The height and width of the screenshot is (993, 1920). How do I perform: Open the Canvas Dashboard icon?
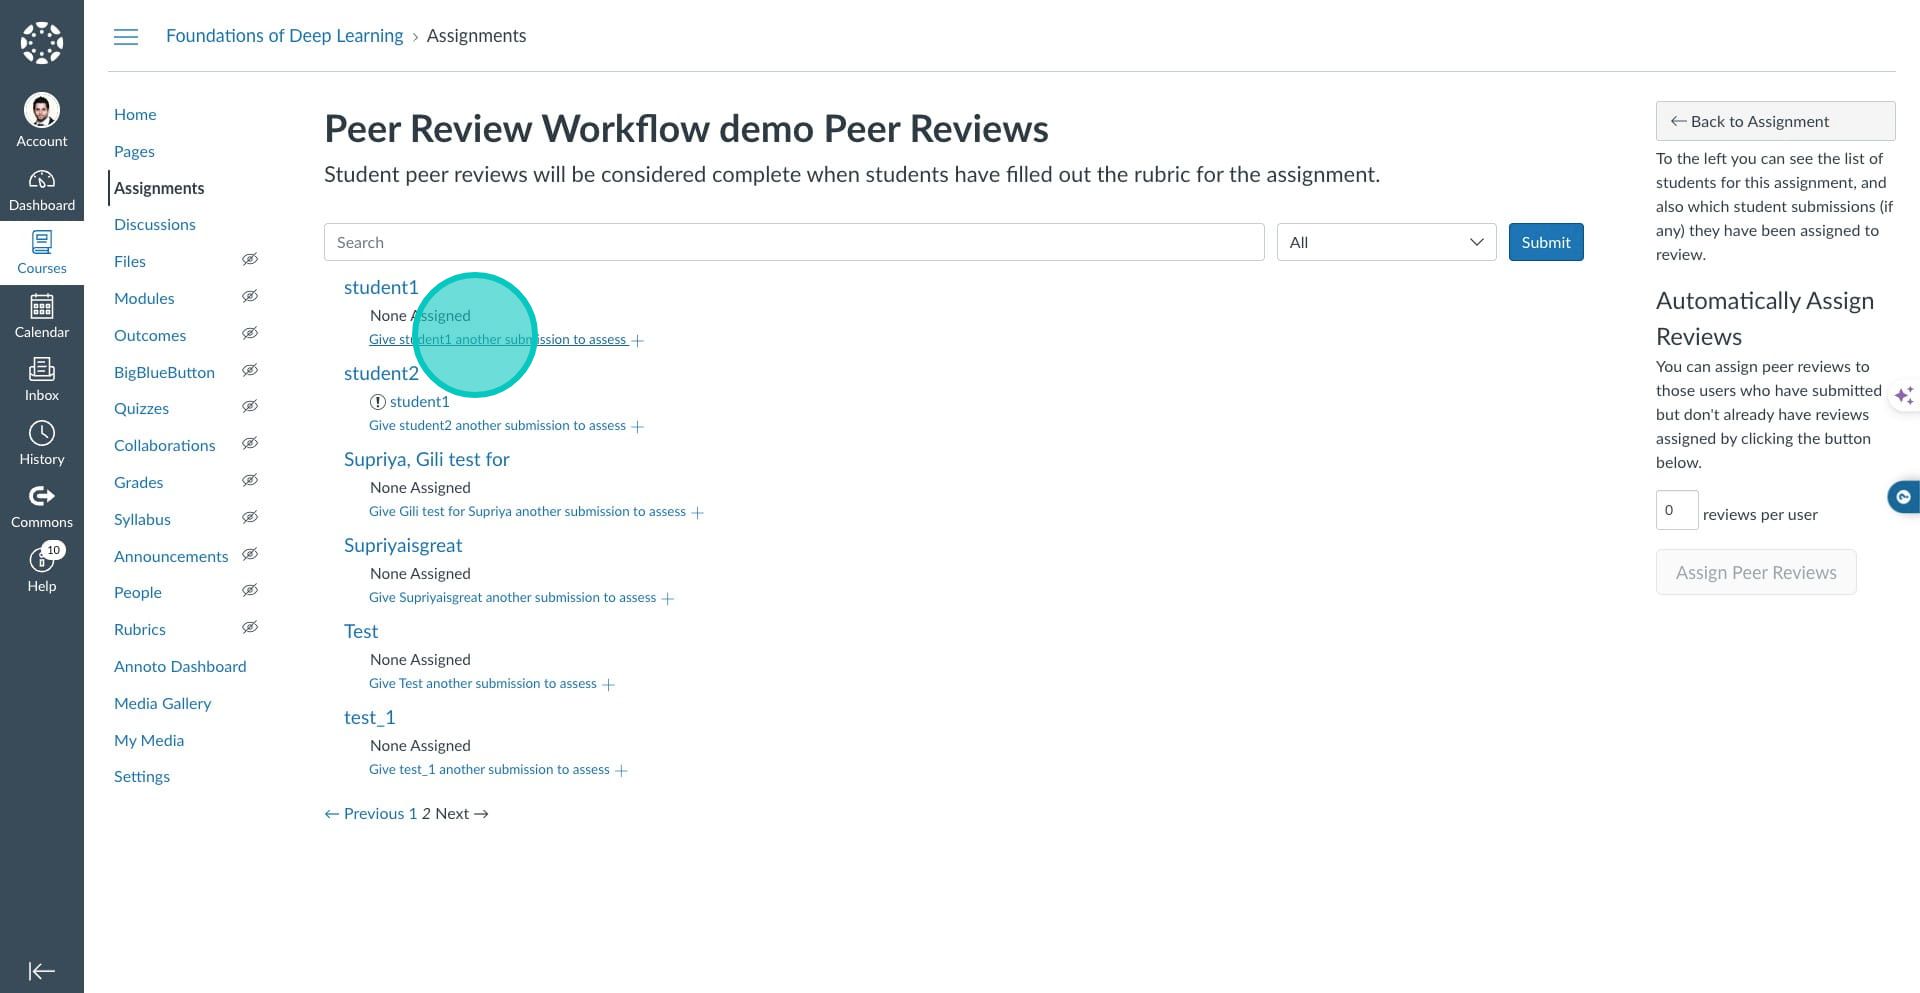(x=42, y=180)
